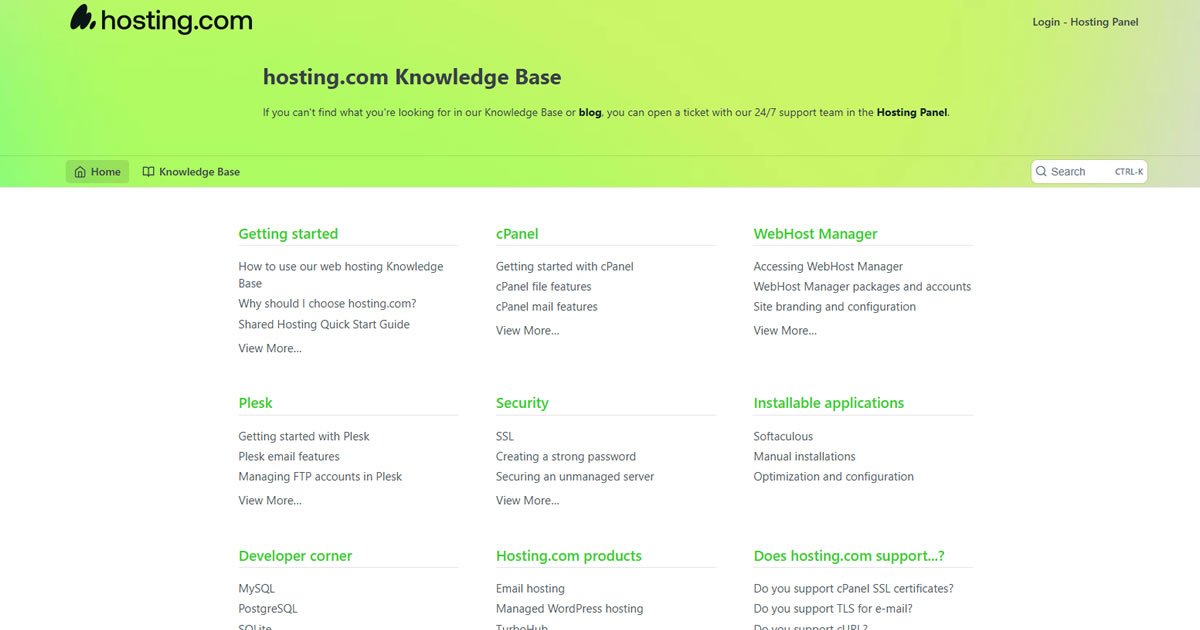Click the Knowledge Base book icon
1200x630 pixels.
148,172
